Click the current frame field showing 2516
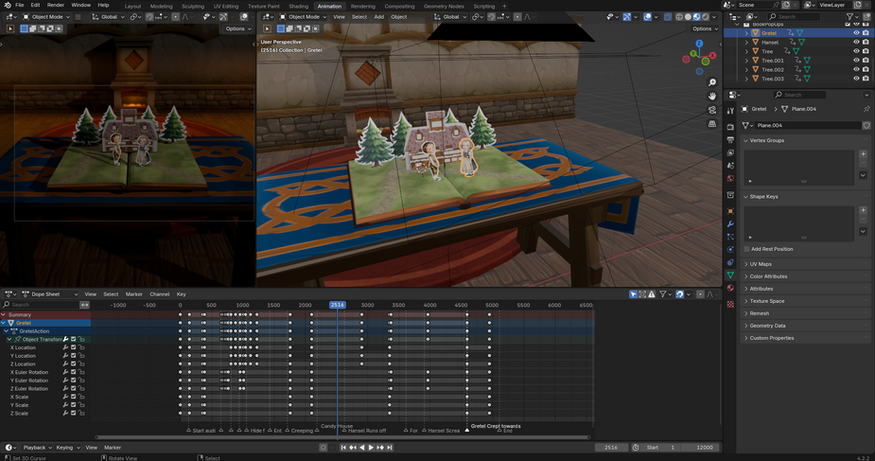Viewport: 875px width, 461px height. 611,448
